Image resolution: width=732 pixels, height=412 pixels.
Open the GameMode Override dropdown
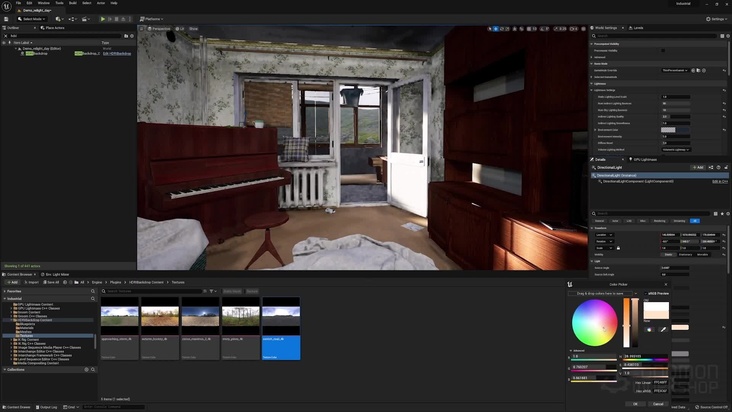pyautogui.click(x=675, y=70)
